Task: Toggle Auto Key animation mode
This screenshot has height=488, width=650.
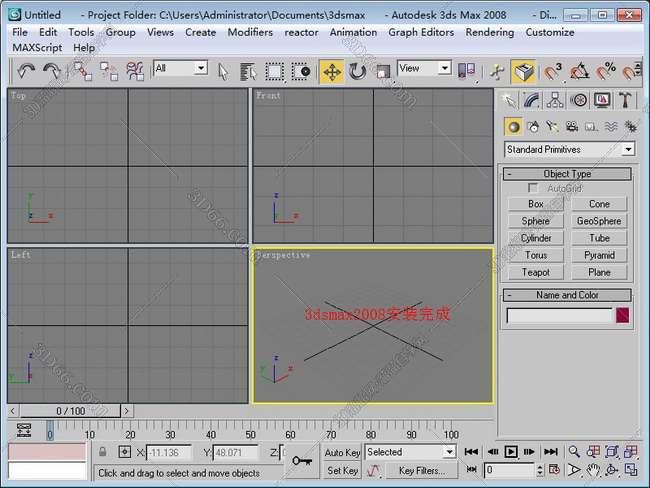Action: click(x=342, y=453)
